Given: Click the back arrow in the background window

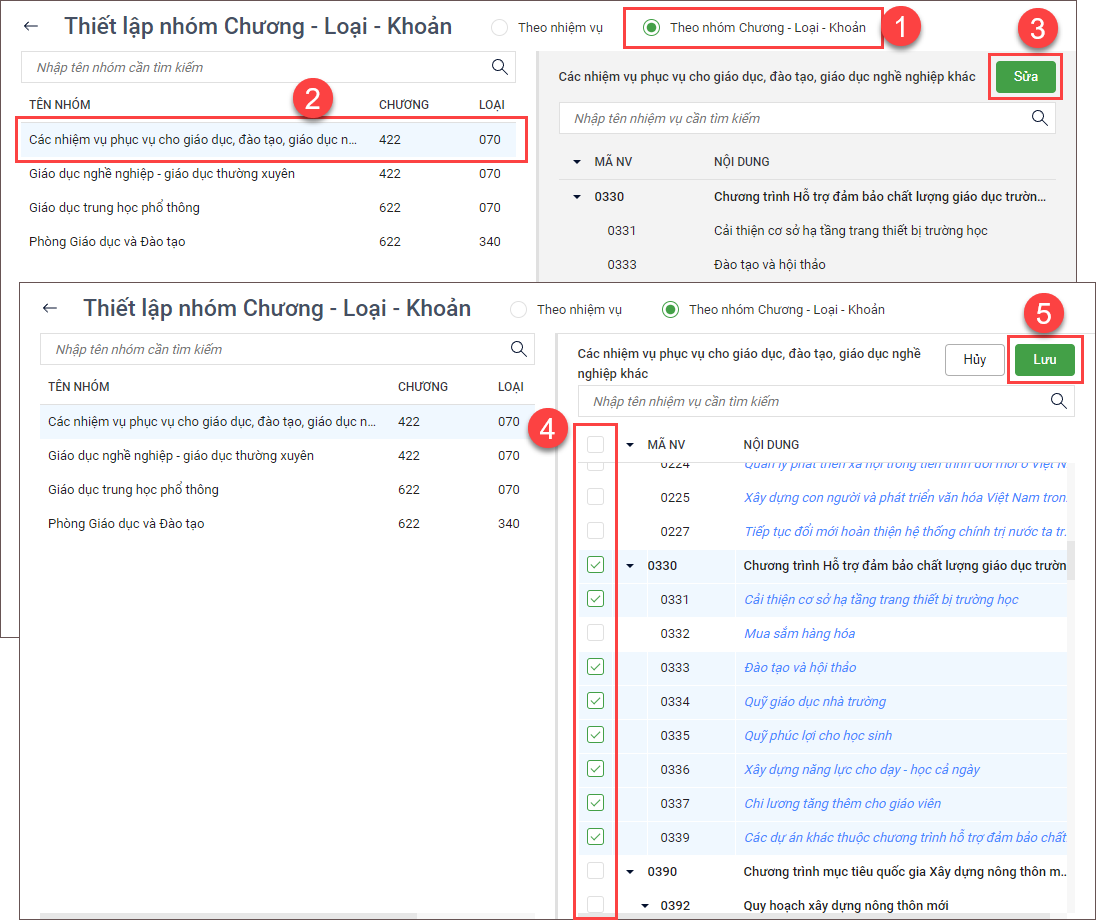Looking at the screenshot, I should pyautogui.click(x=31, y=27).
